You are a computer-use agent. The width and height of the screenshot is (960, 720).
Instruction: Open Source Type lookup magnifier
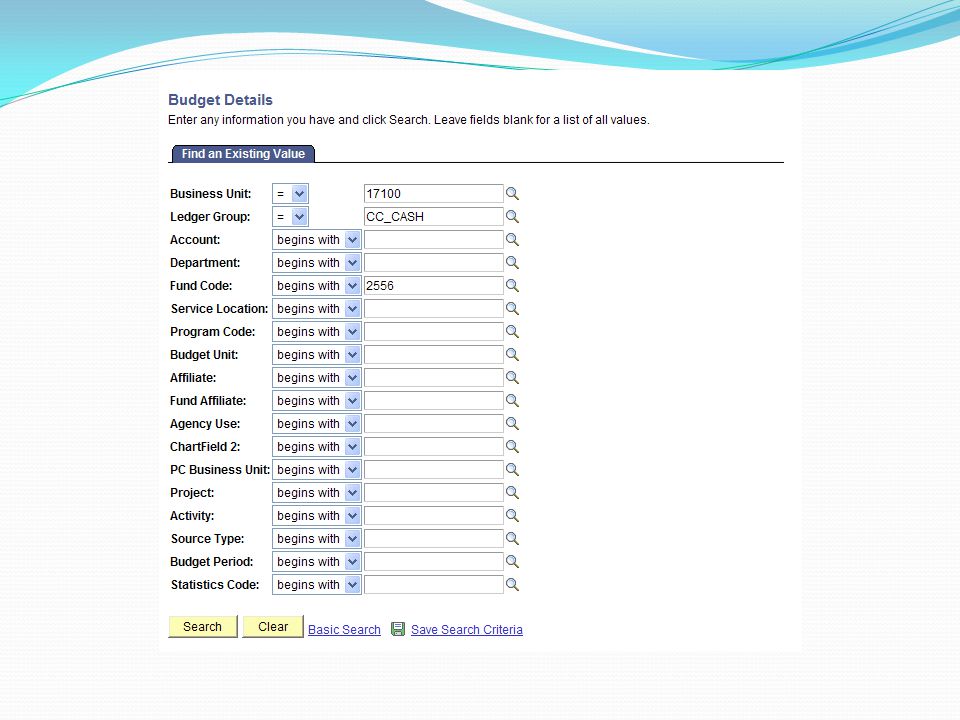[512, 539]
